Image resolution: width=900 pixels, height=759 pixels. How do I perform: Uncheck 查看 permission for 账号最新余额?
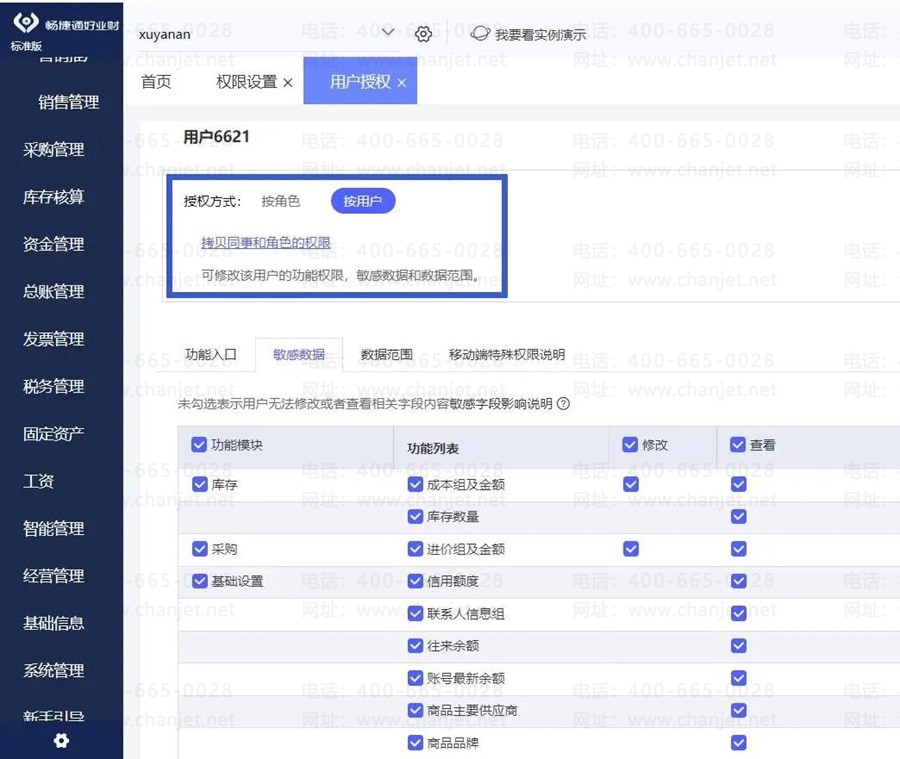(739, 678)
